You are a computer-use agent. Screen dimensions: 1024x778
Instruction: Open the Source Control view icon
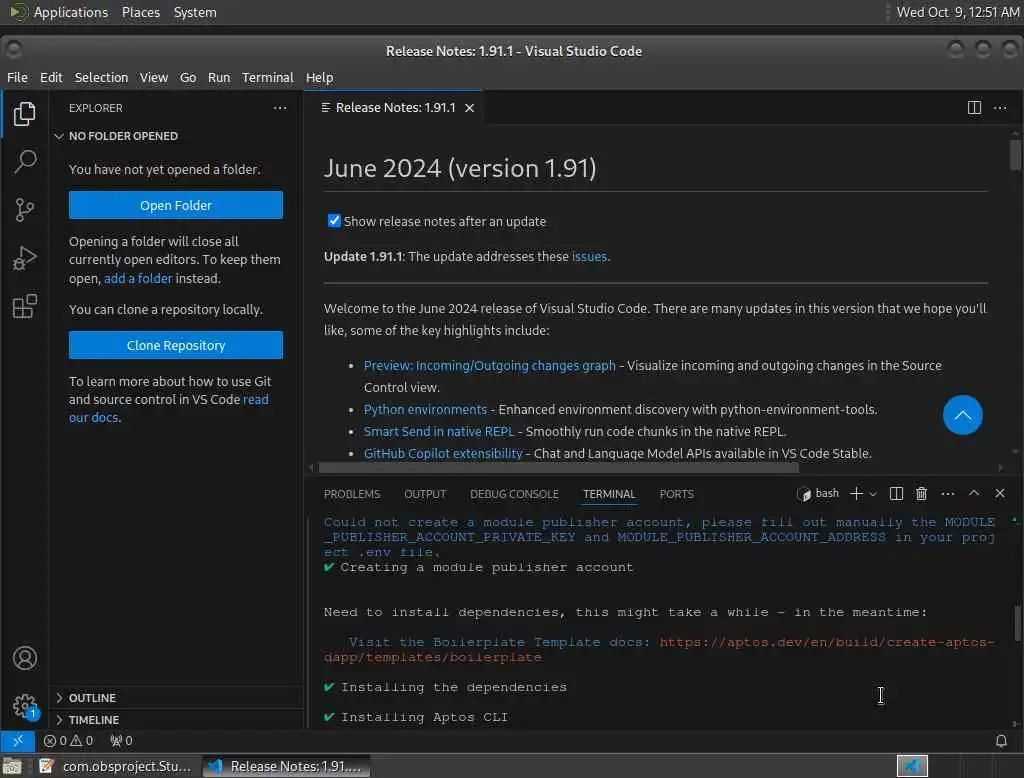click(x=24, y=210)
